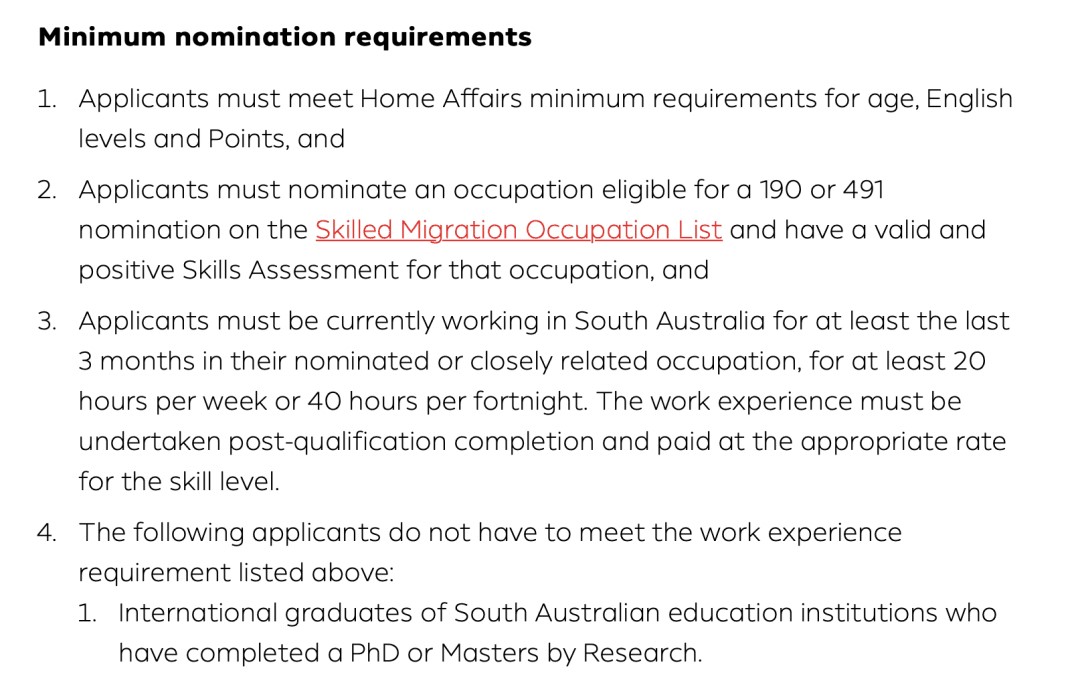Click list number 3 about working in South Australia
This screenshot has width=1080, height=691.
[x=47, y=321]
